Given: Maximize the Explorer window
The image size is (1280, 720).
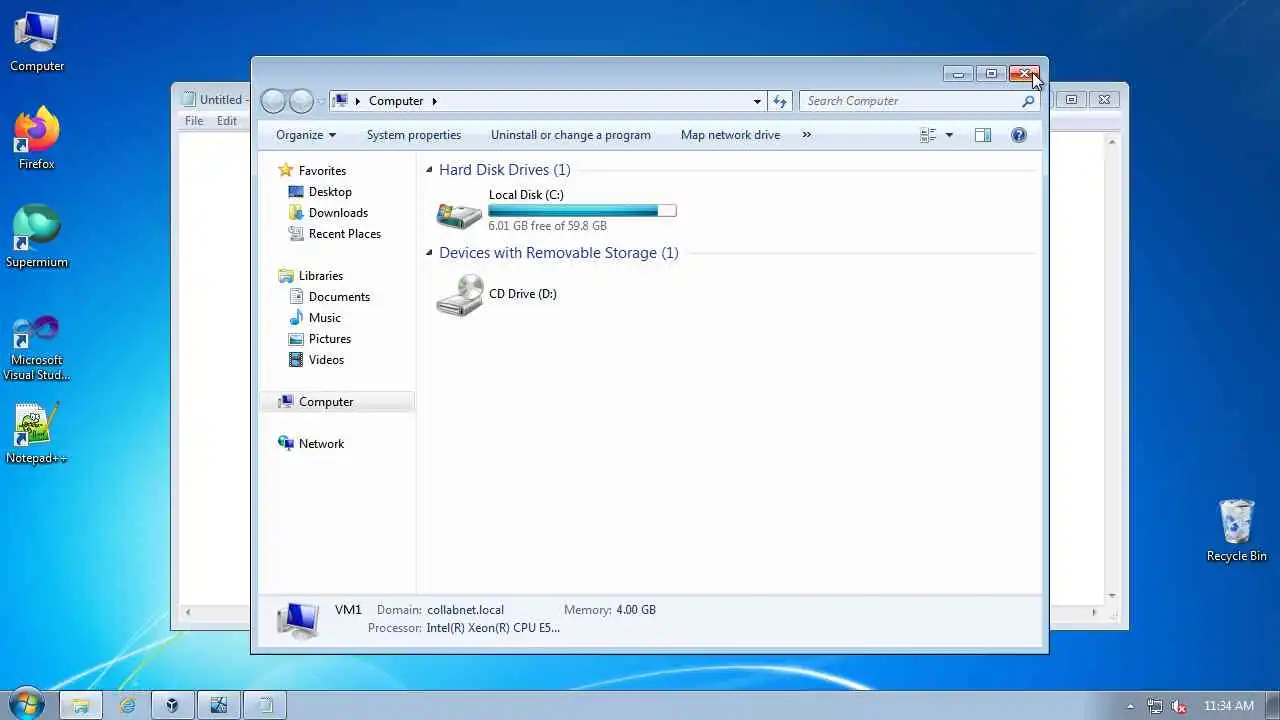Looking at the screenshot, I should point(991,74).
